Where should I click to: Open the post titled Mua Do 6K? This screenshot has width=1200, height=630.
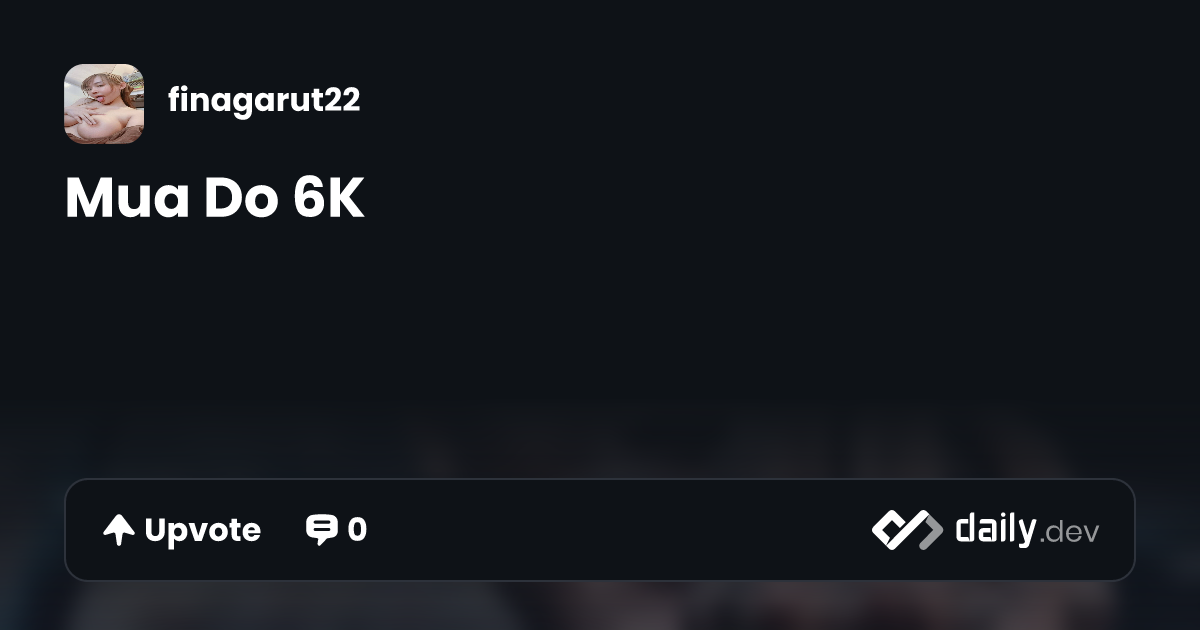pyautogui.click(x=215, y=200)
